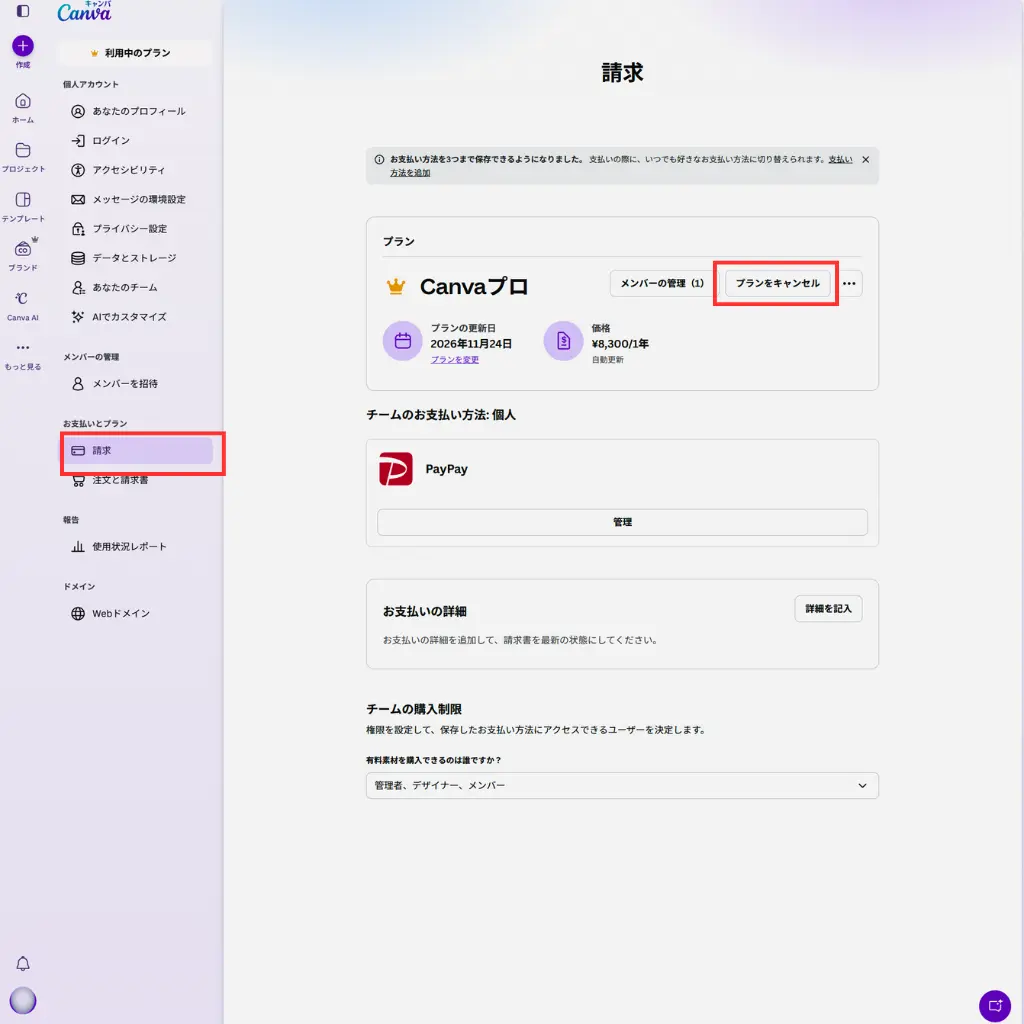1024x1024 pixels.
Task: Open the 有料素材 purchaser permissions dropdown
Action: (622, 786)
